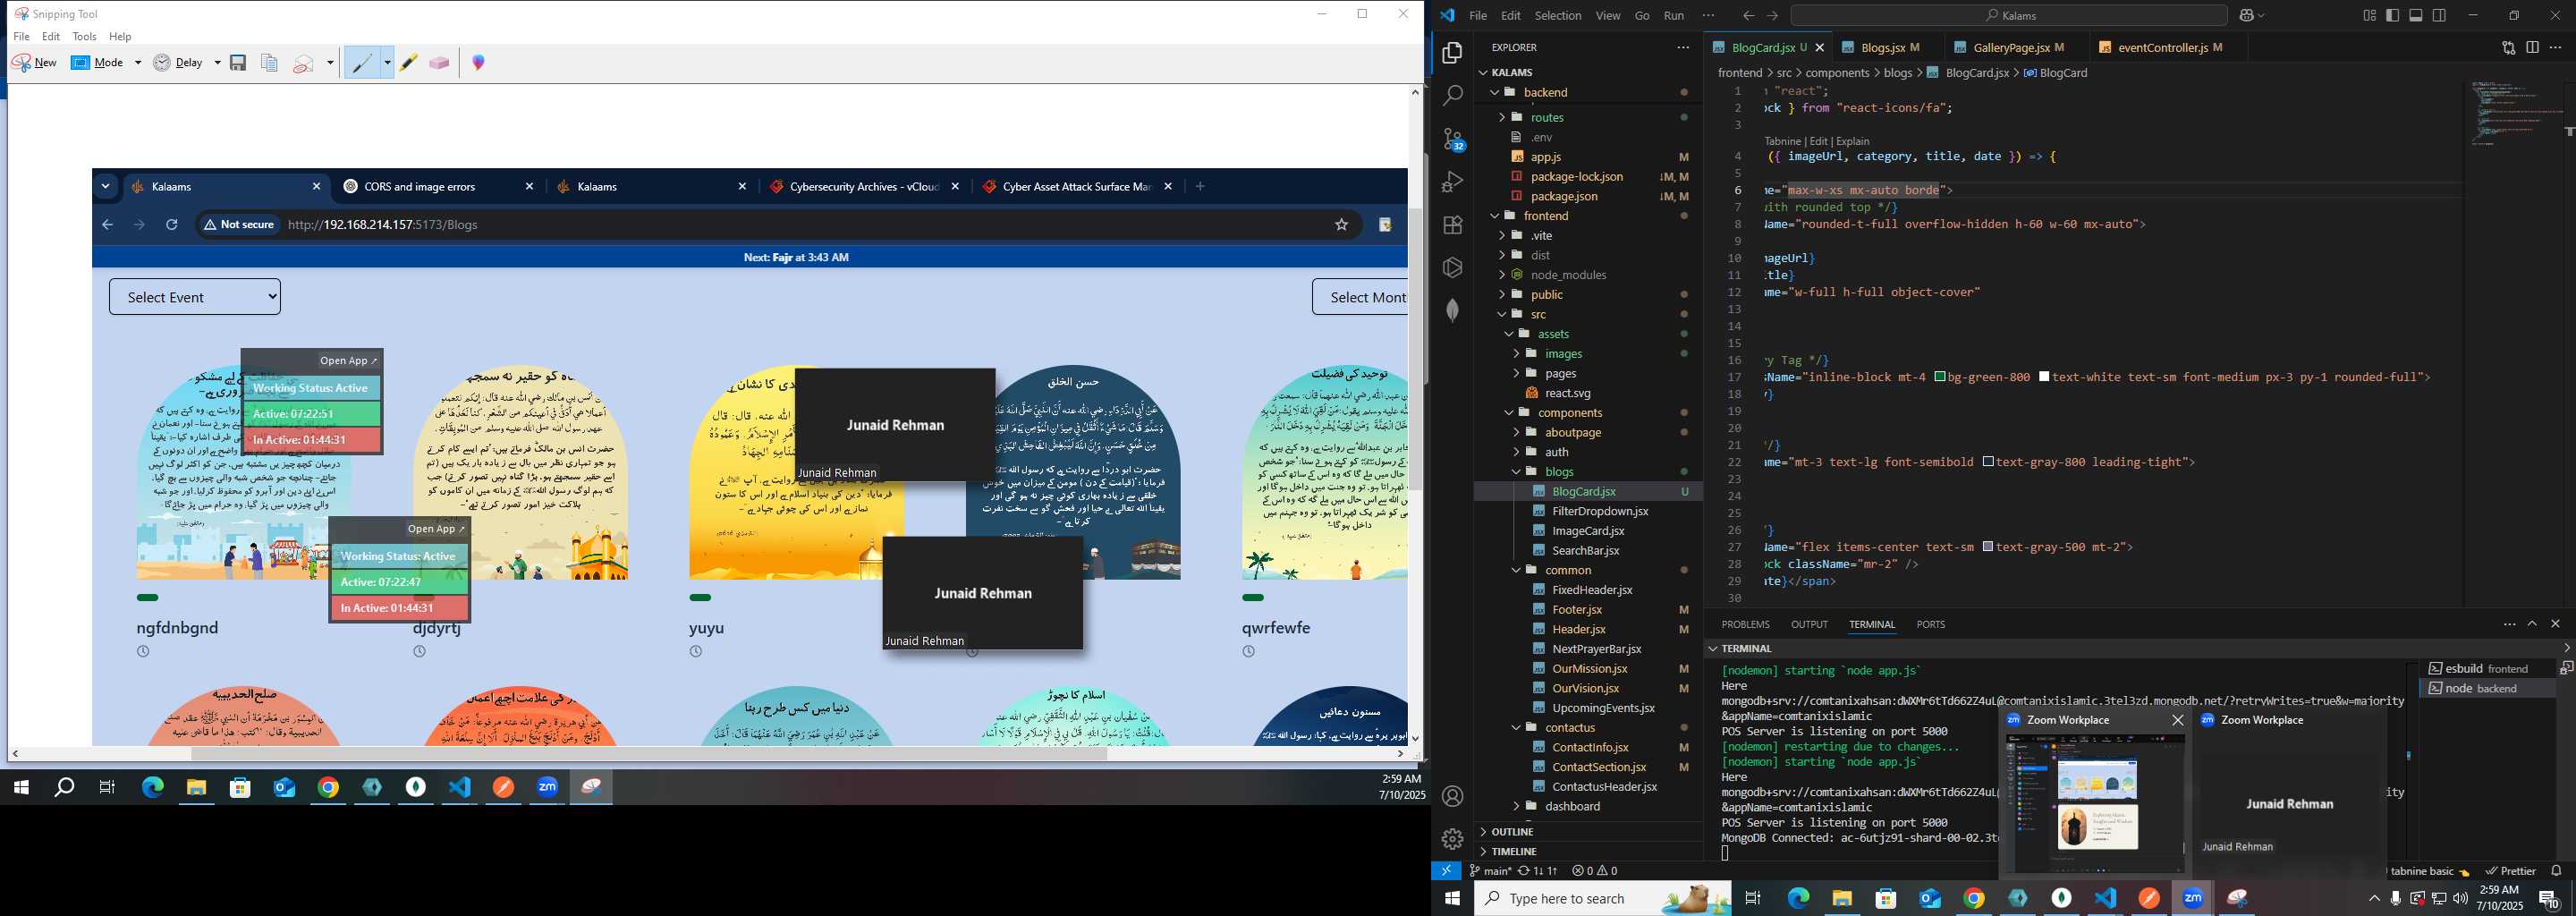
Task: Collapse the blogs folder in Explorer
Action: tap(1517, 472)
